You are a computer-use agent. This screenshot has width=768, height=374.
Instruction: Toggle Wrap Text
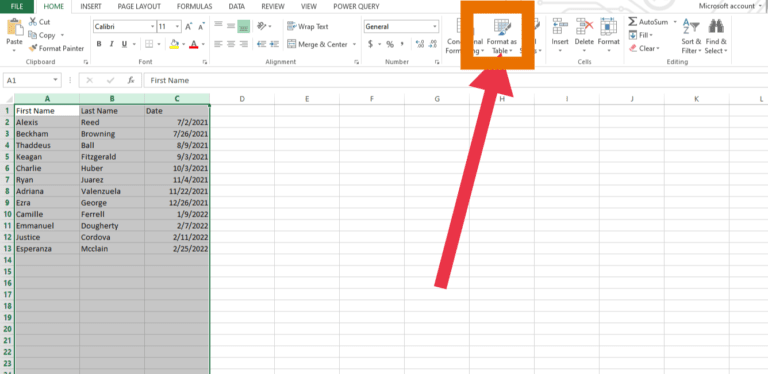pyautogui.click(x=308, y=26)
